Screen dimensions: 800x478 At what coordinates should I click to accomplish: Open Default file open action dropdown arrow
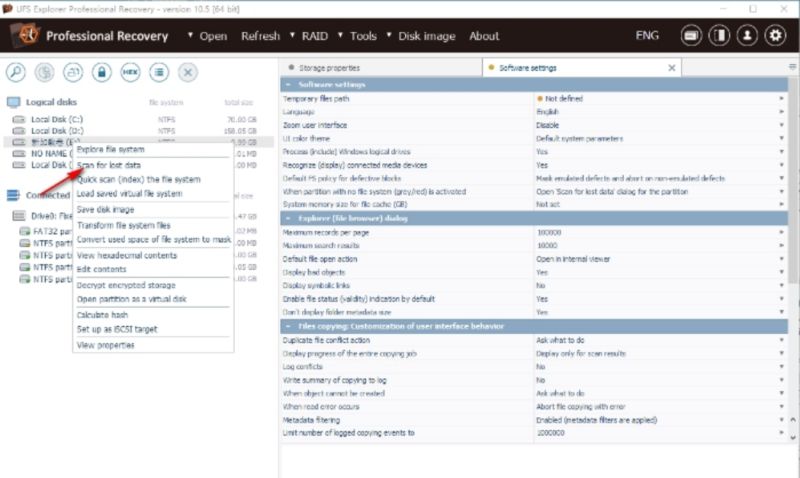click(781, 259)
